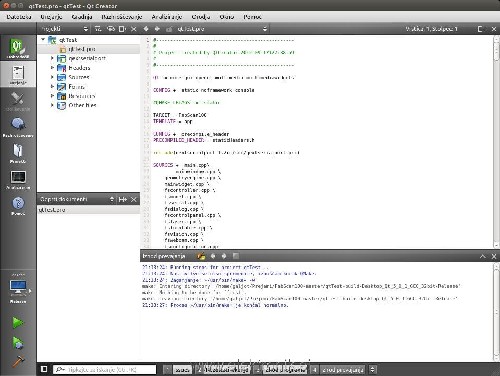Switch to the Analyze mode in sidebar
Image resolution: width=500 pixels, height=376 pixels.
click(18, 180)
